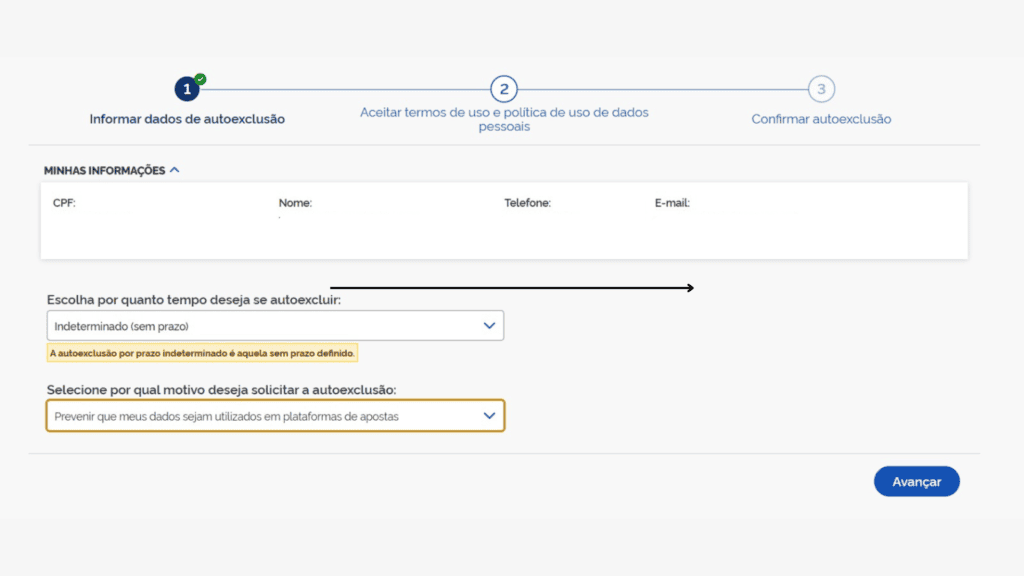
Task: Click the motivo dropdown's chevron arrow icon
Action: [487, 415]
